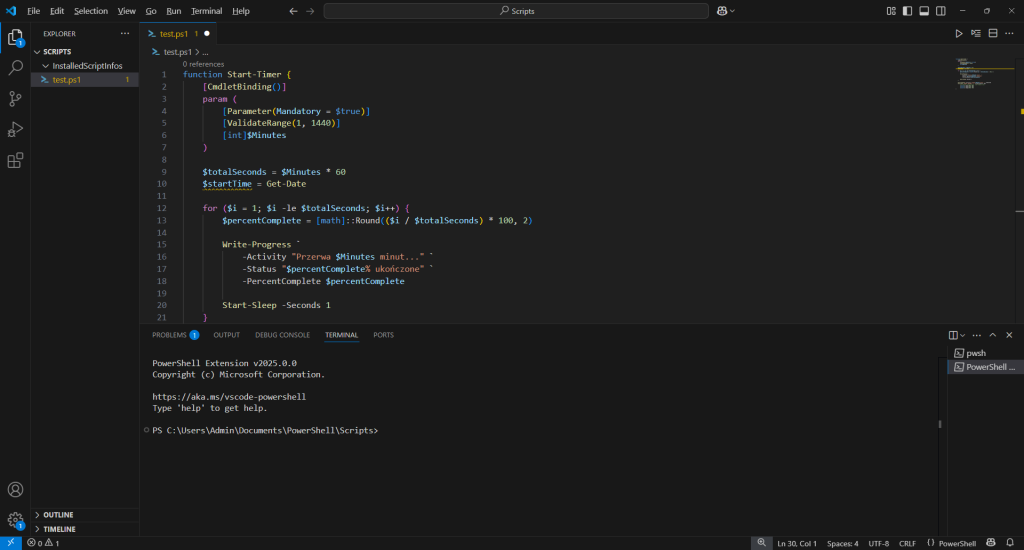This screenshot has height=550, width=1024.
Task: Open launch profile dropdown next to split terminal
Action: tap(963, 335)
